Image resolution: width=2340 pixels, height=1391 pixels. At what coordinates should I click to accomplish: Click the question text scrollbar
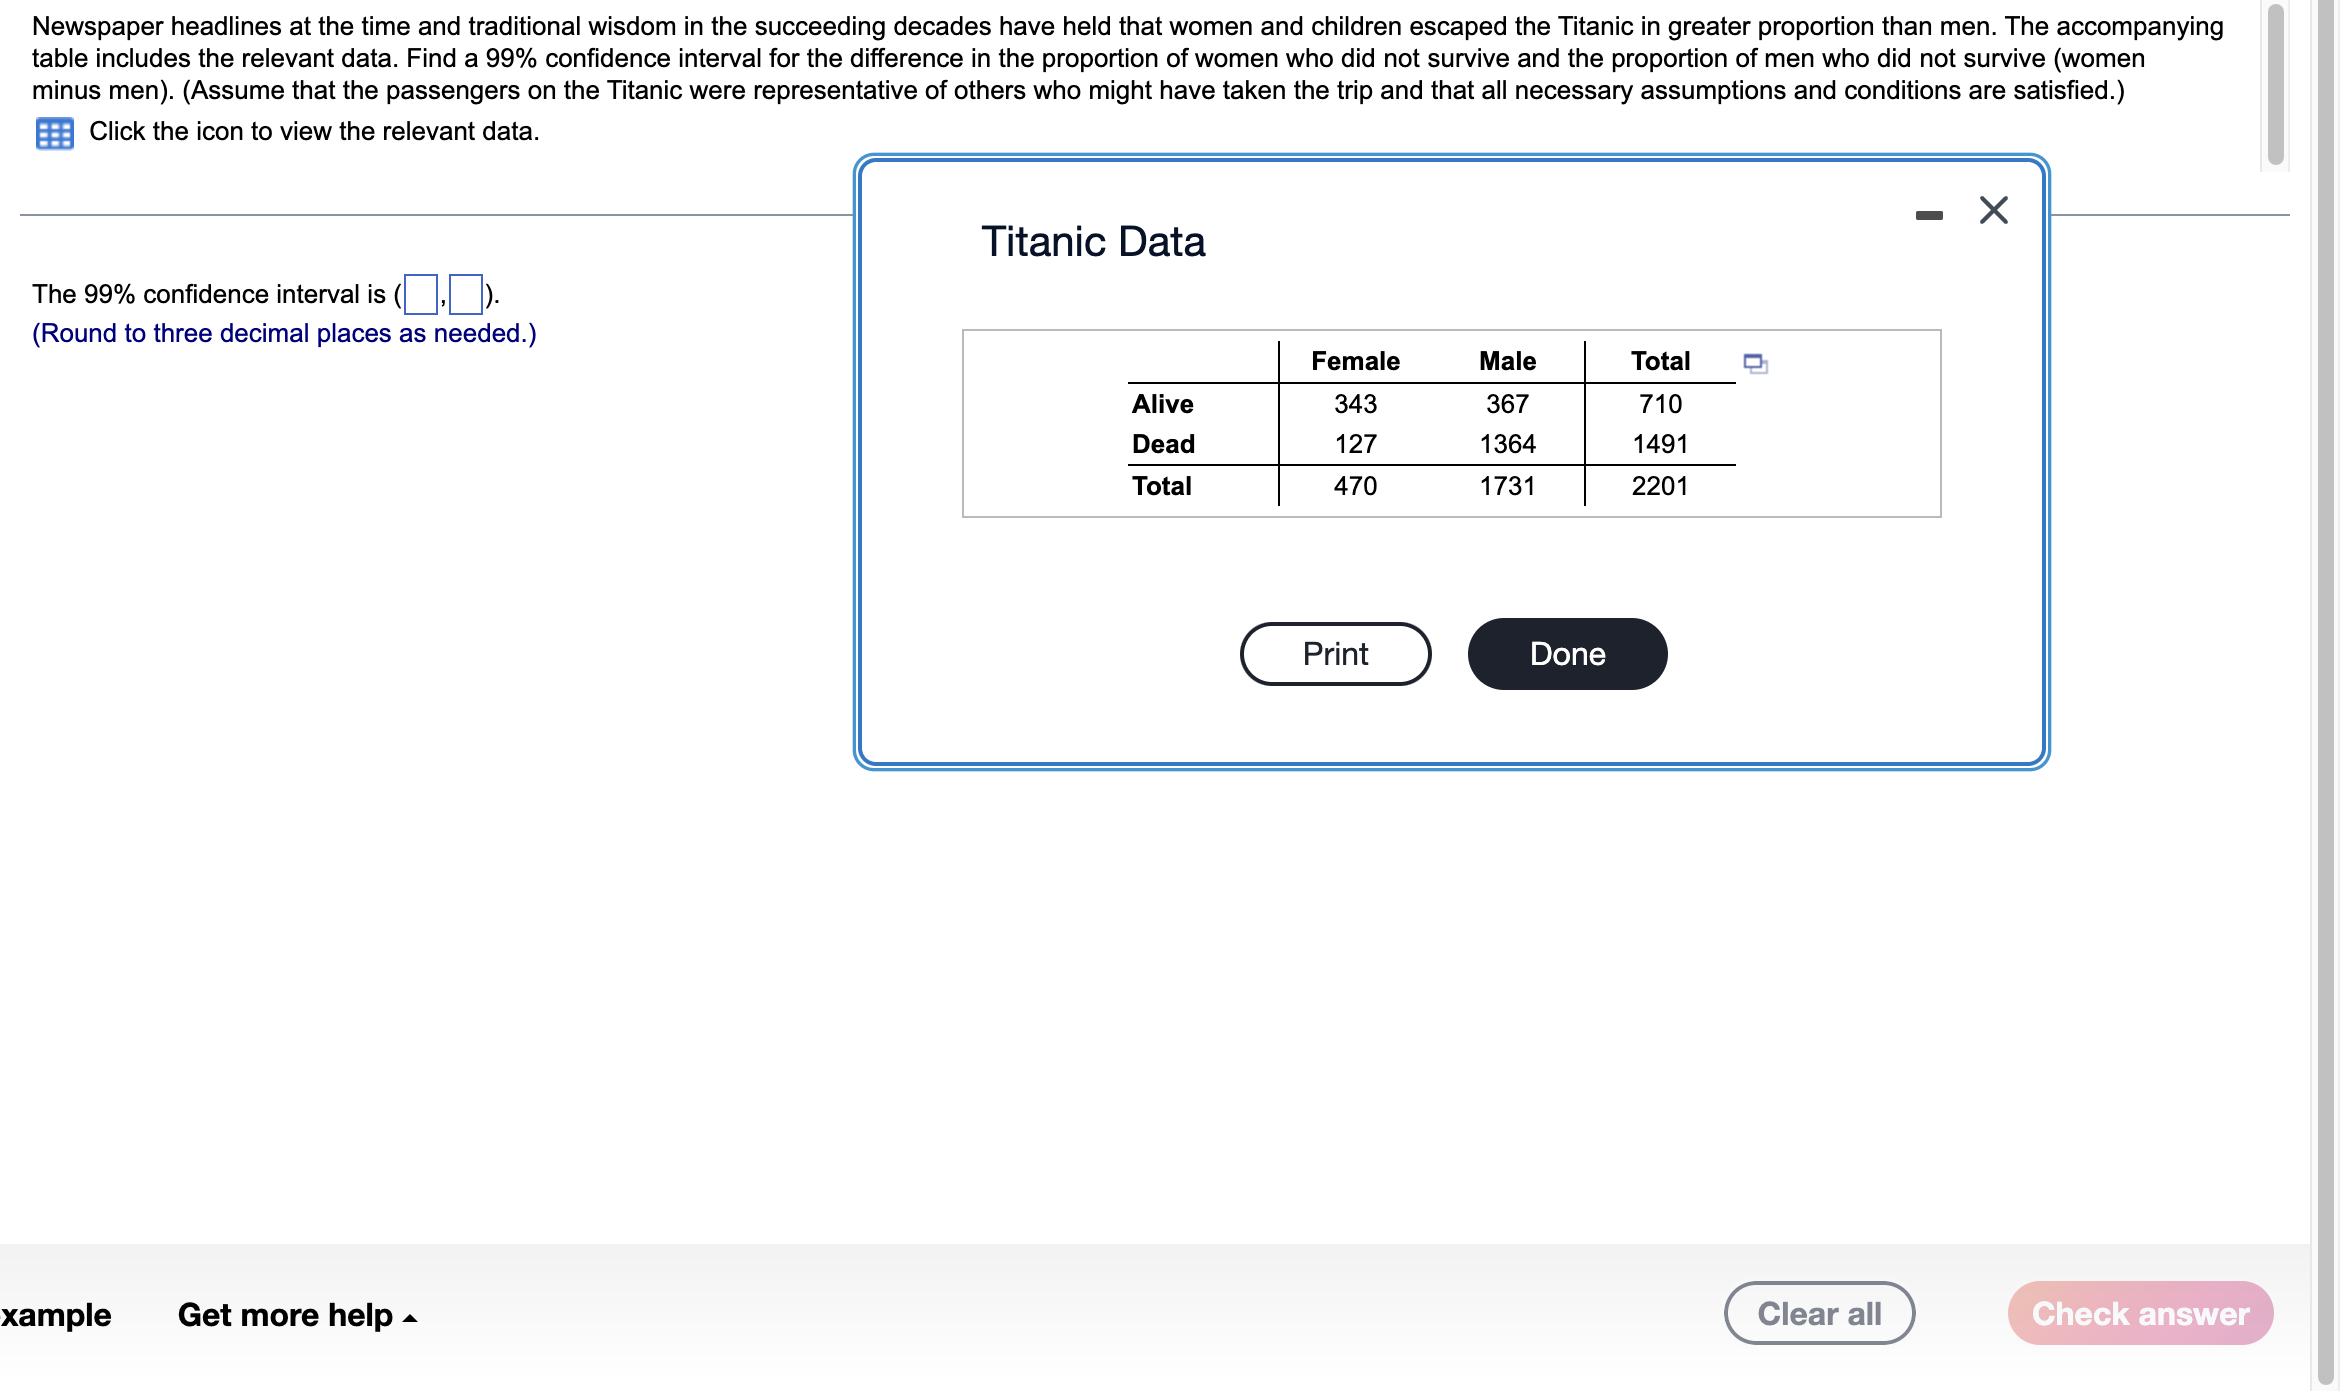click(2275, 85)
